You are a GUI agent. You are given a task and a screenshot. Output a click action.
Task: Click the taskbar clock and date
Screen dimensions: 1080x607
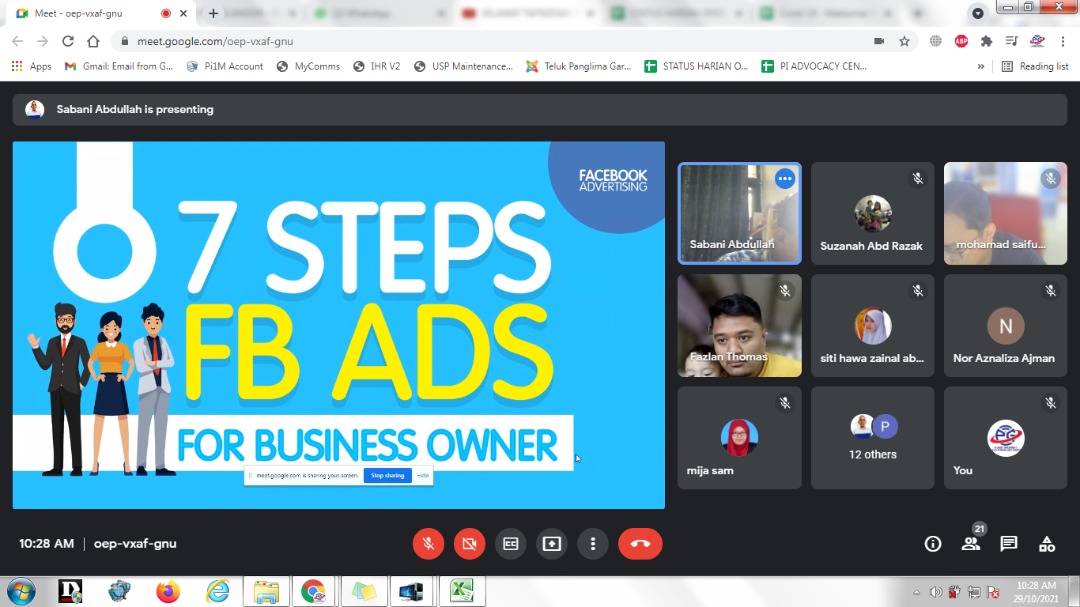[1036, 592]
